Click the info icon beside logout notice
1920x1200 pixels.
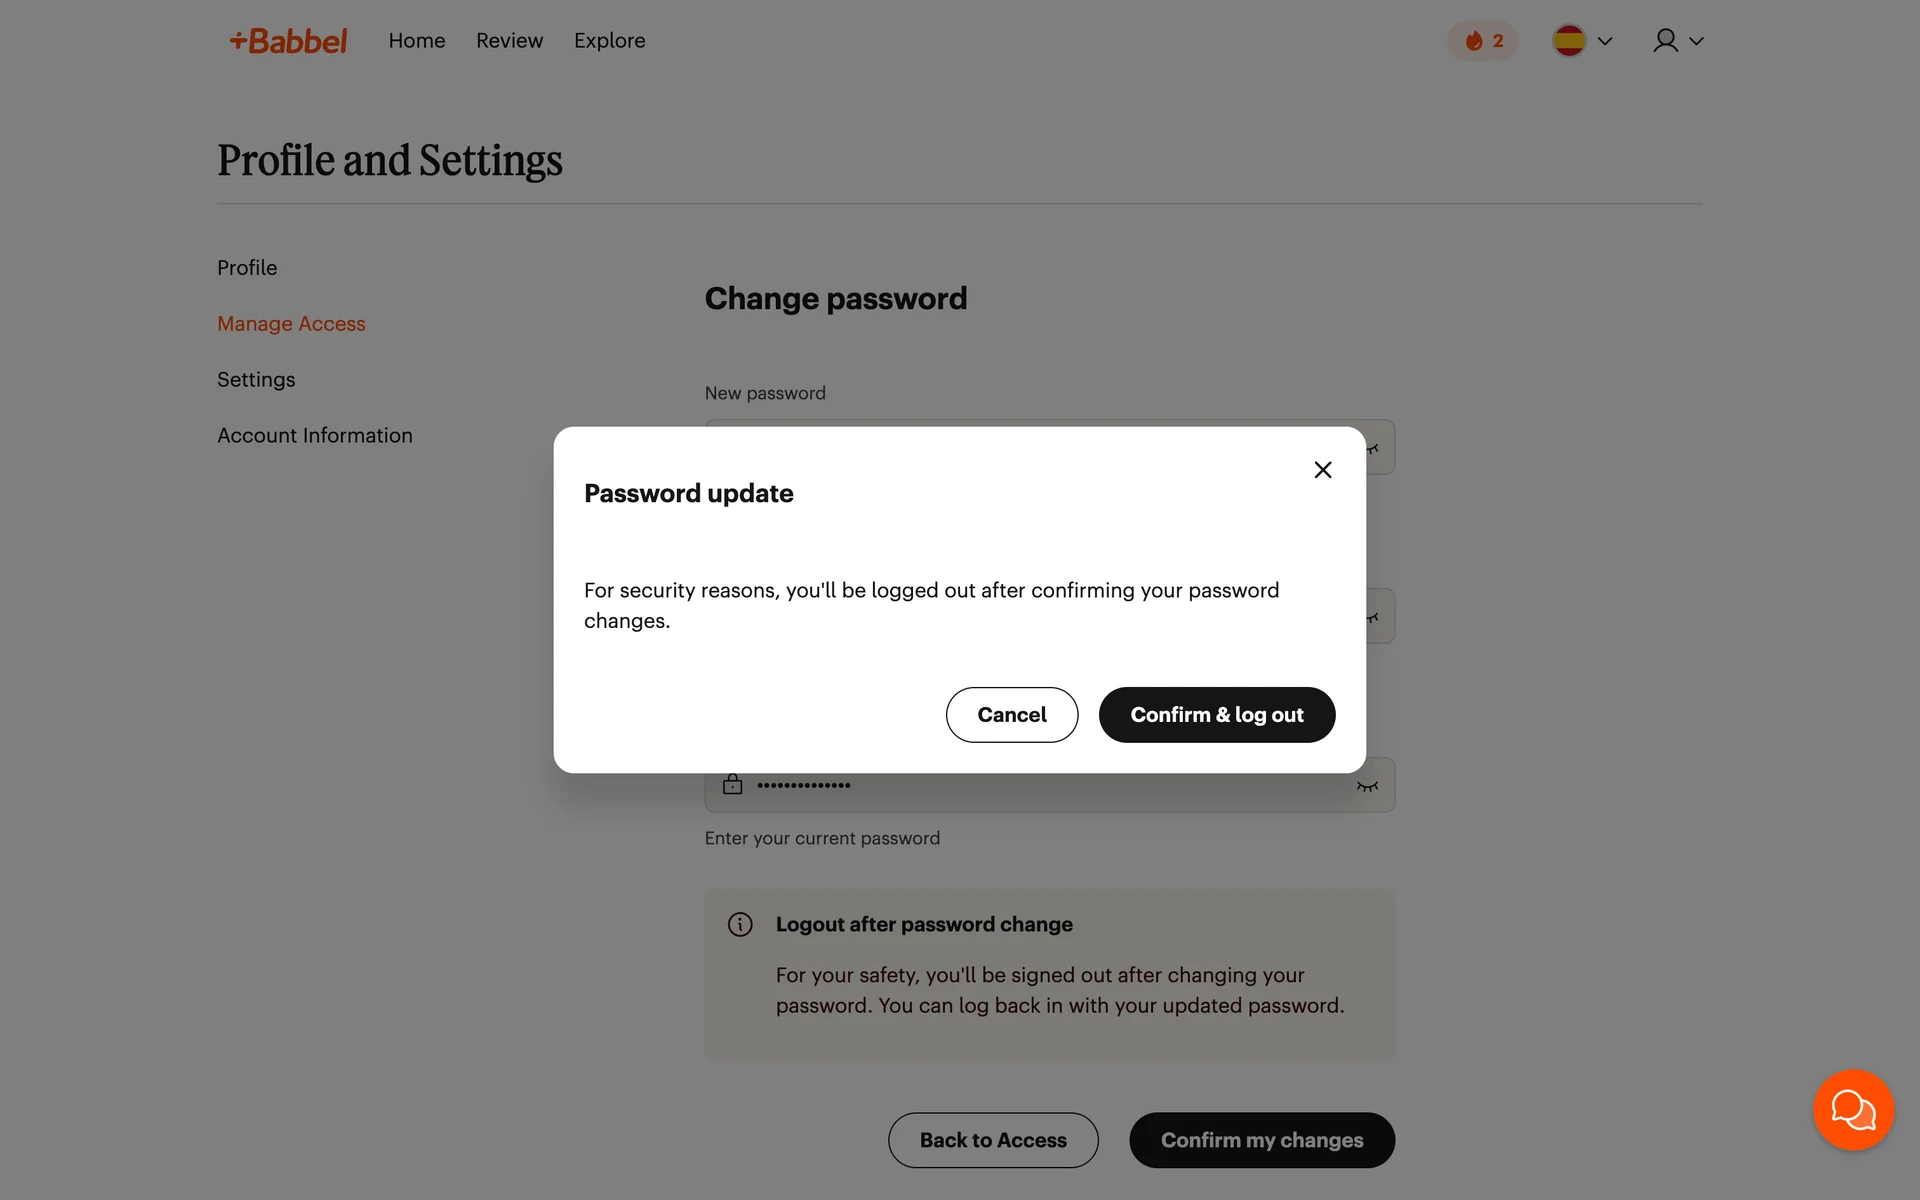pos(740,925)
